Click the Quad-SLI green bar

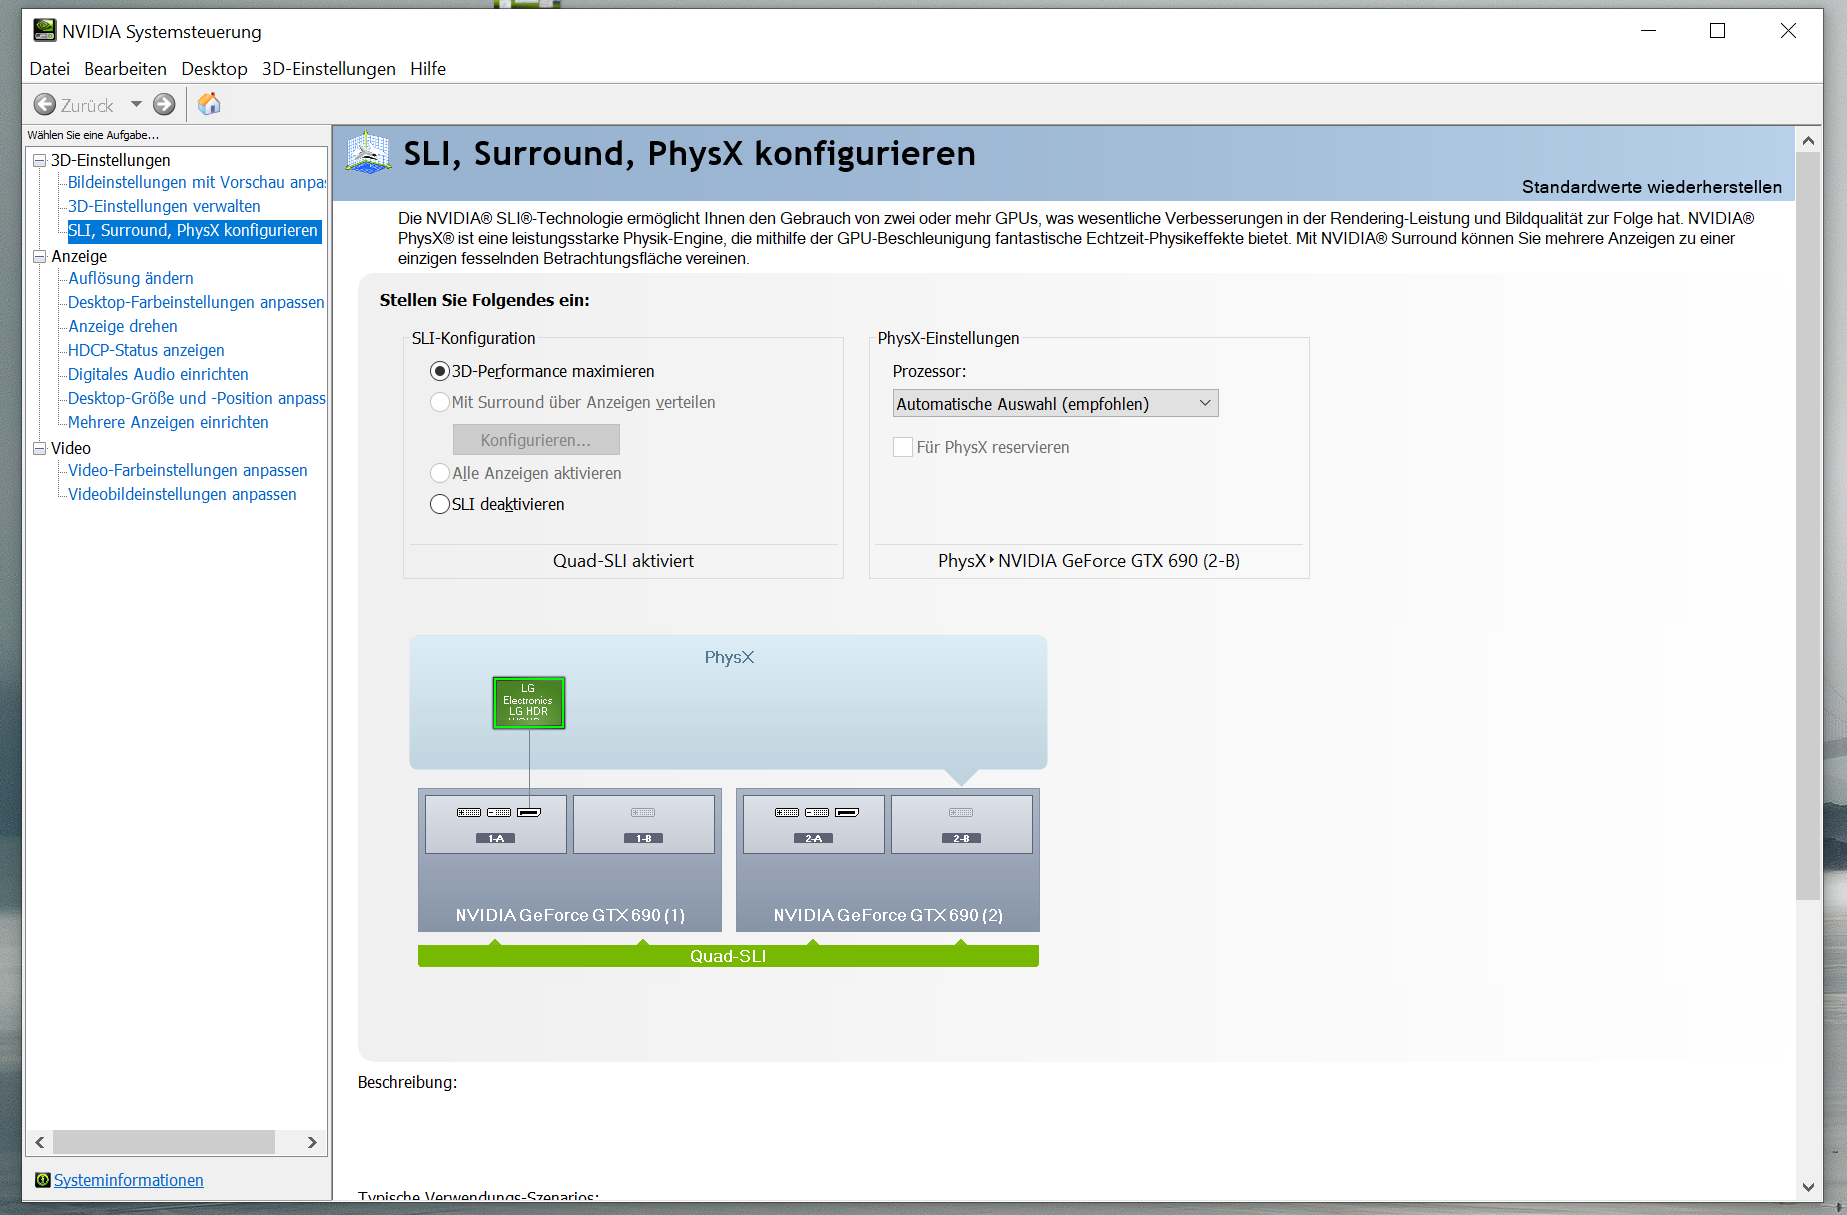[x=728, y=956]
